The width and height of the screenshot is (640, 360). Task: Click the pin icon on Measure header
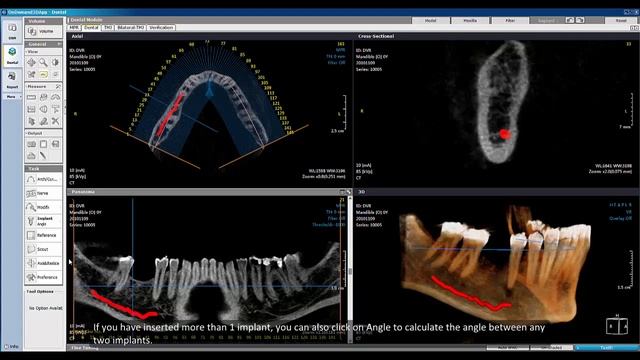coord(58,87)
